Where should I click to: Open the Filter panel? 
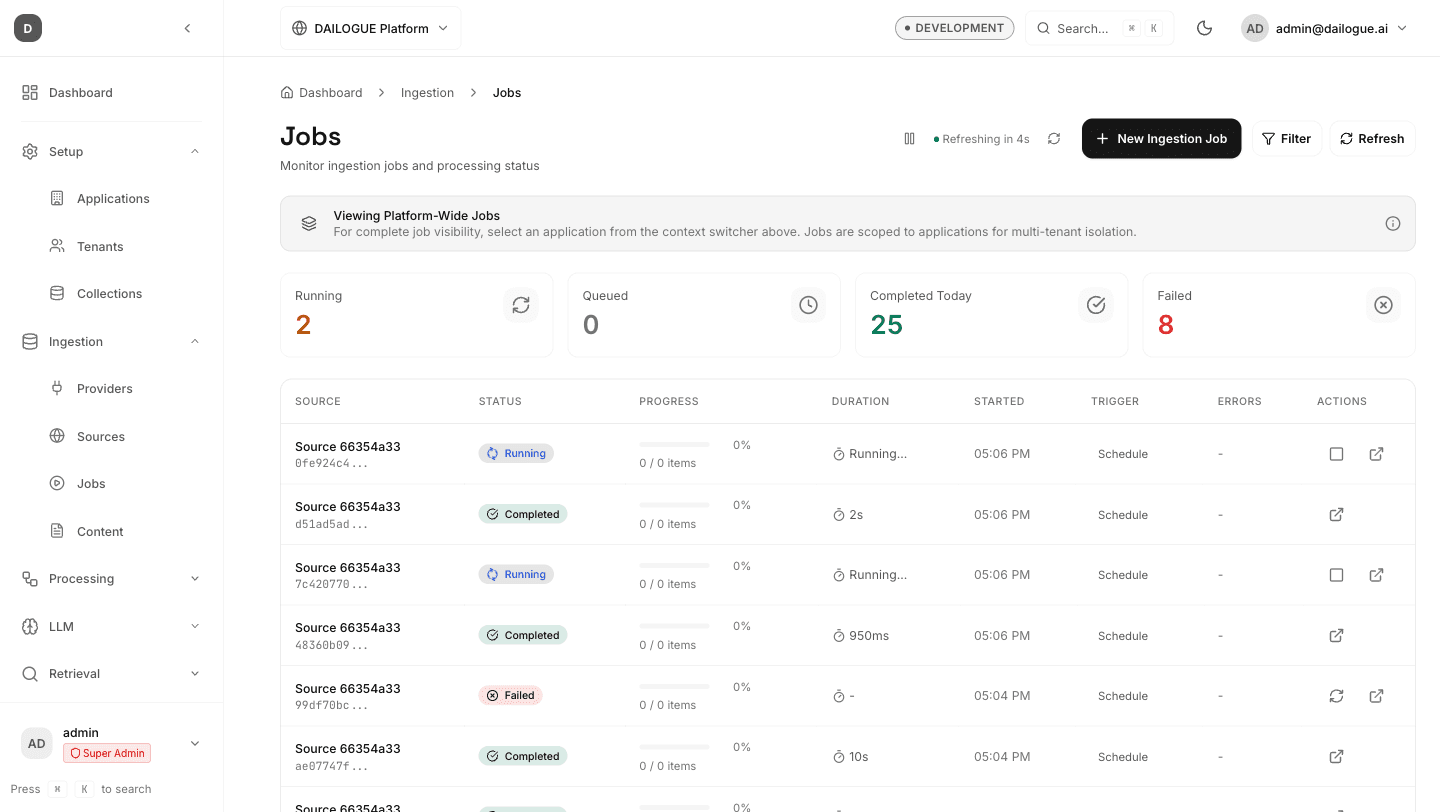pos(1287,138)
